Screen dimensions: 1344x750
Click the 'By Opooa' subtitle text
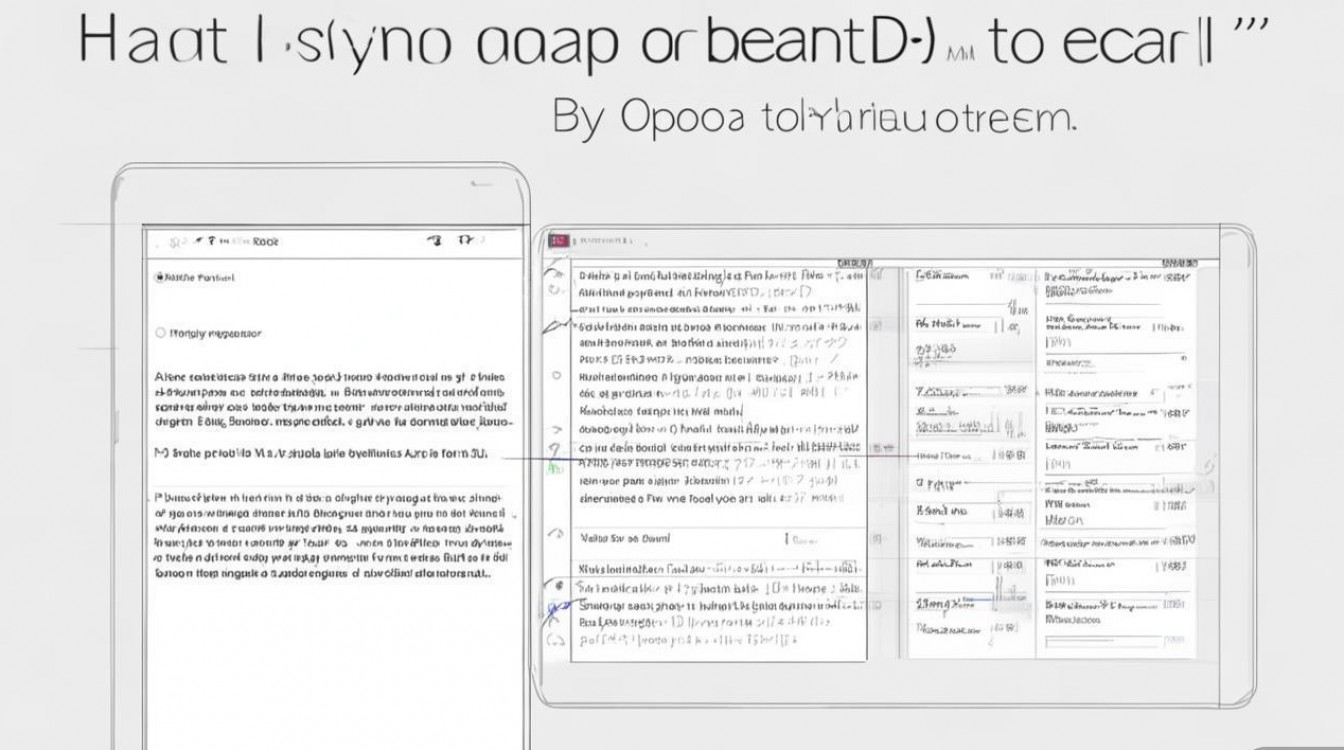point(814,119)
